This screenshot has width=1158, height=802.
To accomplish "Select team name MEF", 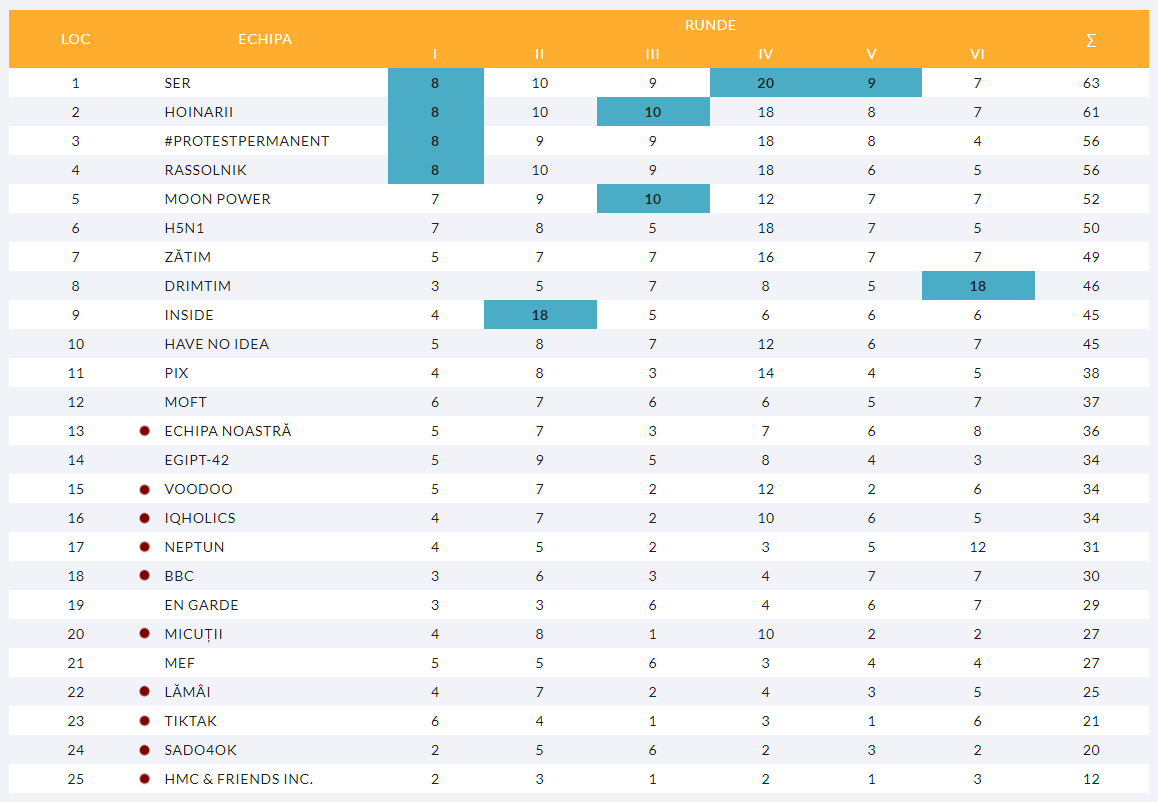I will (x=179, y=662).
